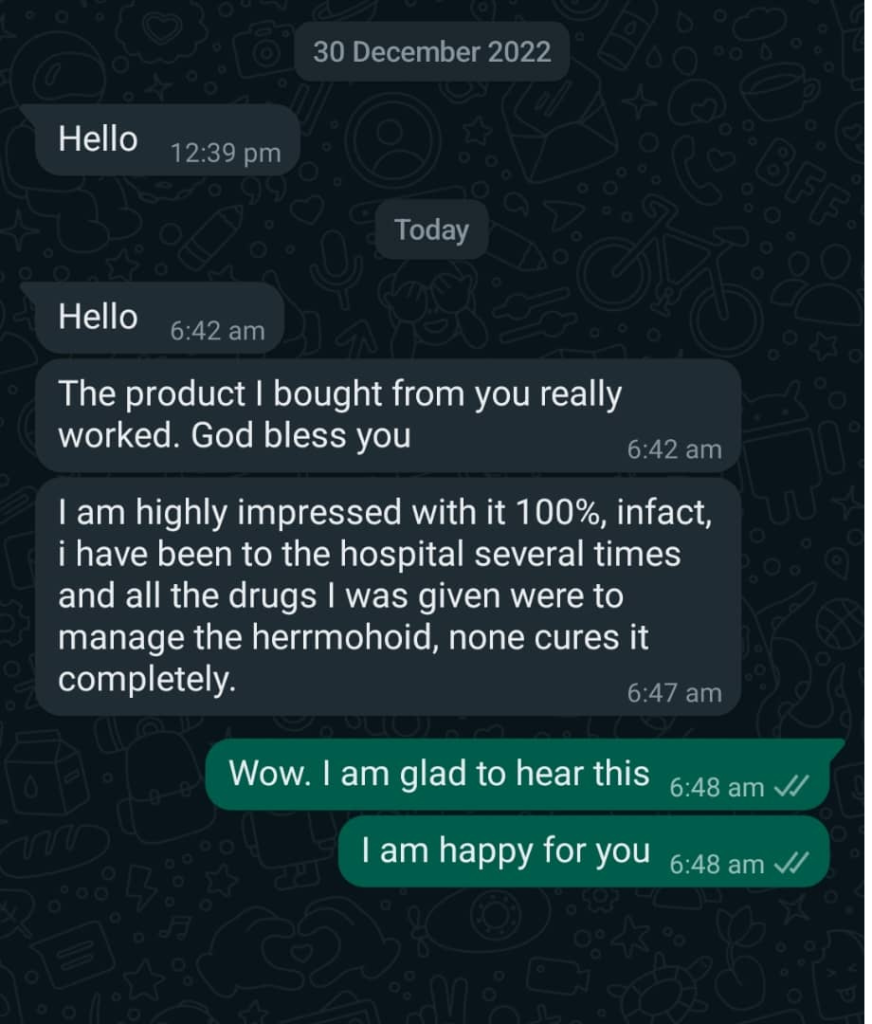Image resolution: width=872 pixels, height=1024 pixels.
Task: Click the 6:42 am timestamp beside second Hello
Action: [218, 331]
